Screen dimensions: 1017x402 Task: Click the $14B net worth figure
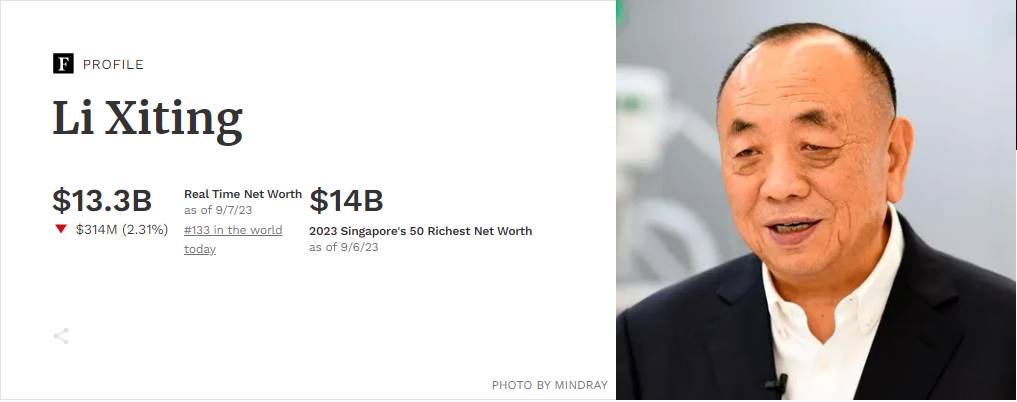[346, 200]
